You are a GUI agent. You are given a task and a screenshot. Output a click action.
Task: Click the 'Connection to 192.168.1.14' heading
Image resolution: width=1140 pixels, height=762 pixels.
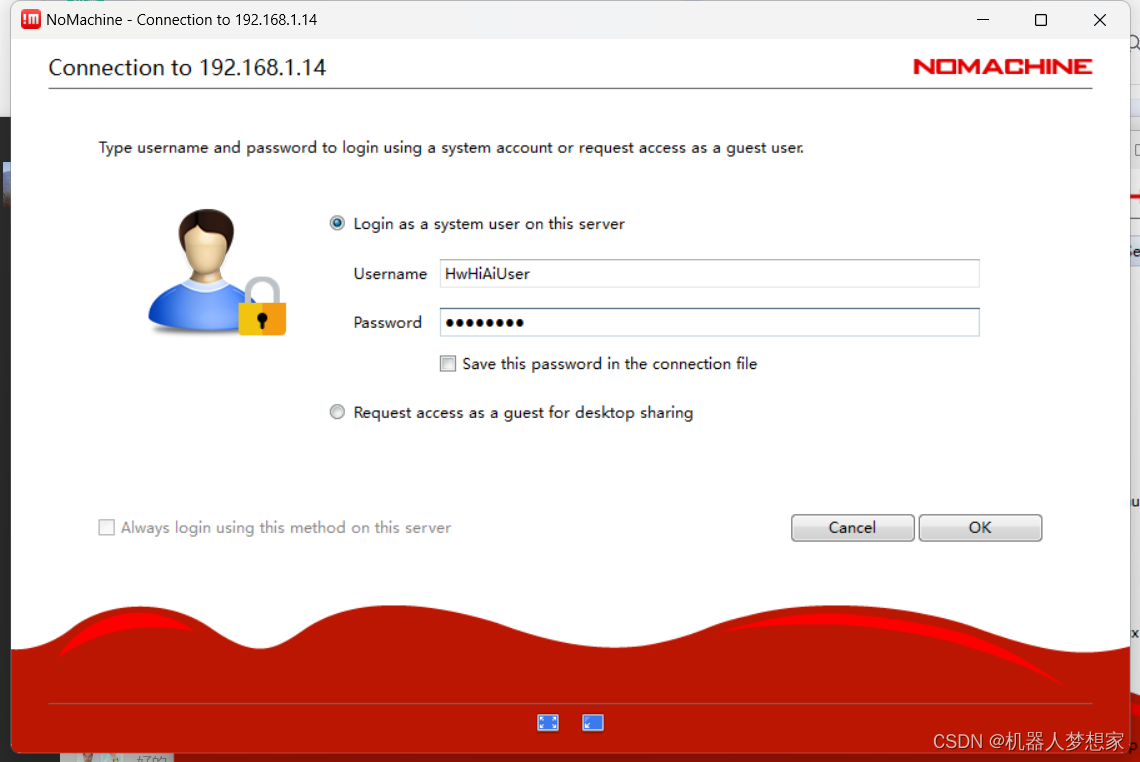(x=187, y=68)
